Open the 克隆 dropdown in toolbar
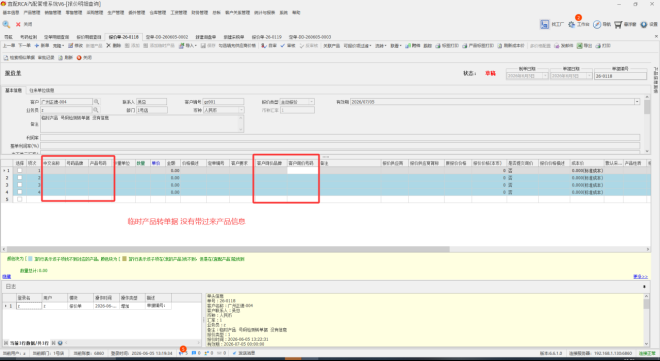 (58, 45)
